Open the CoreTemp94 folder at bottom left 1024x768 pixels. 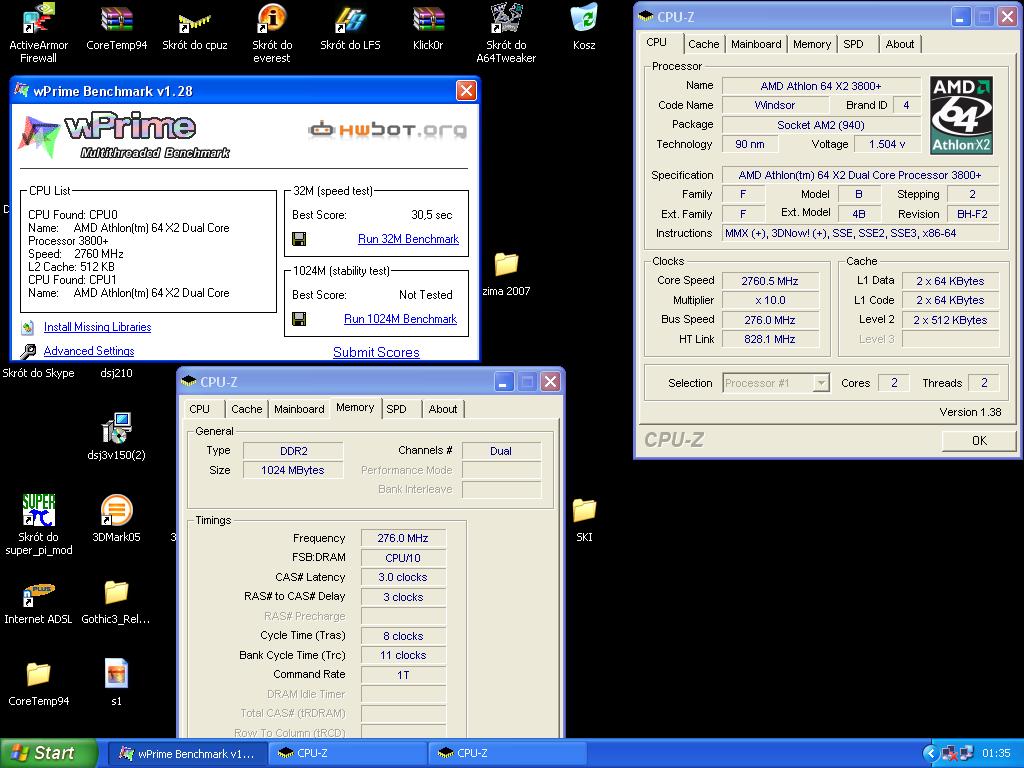(38, 674)
